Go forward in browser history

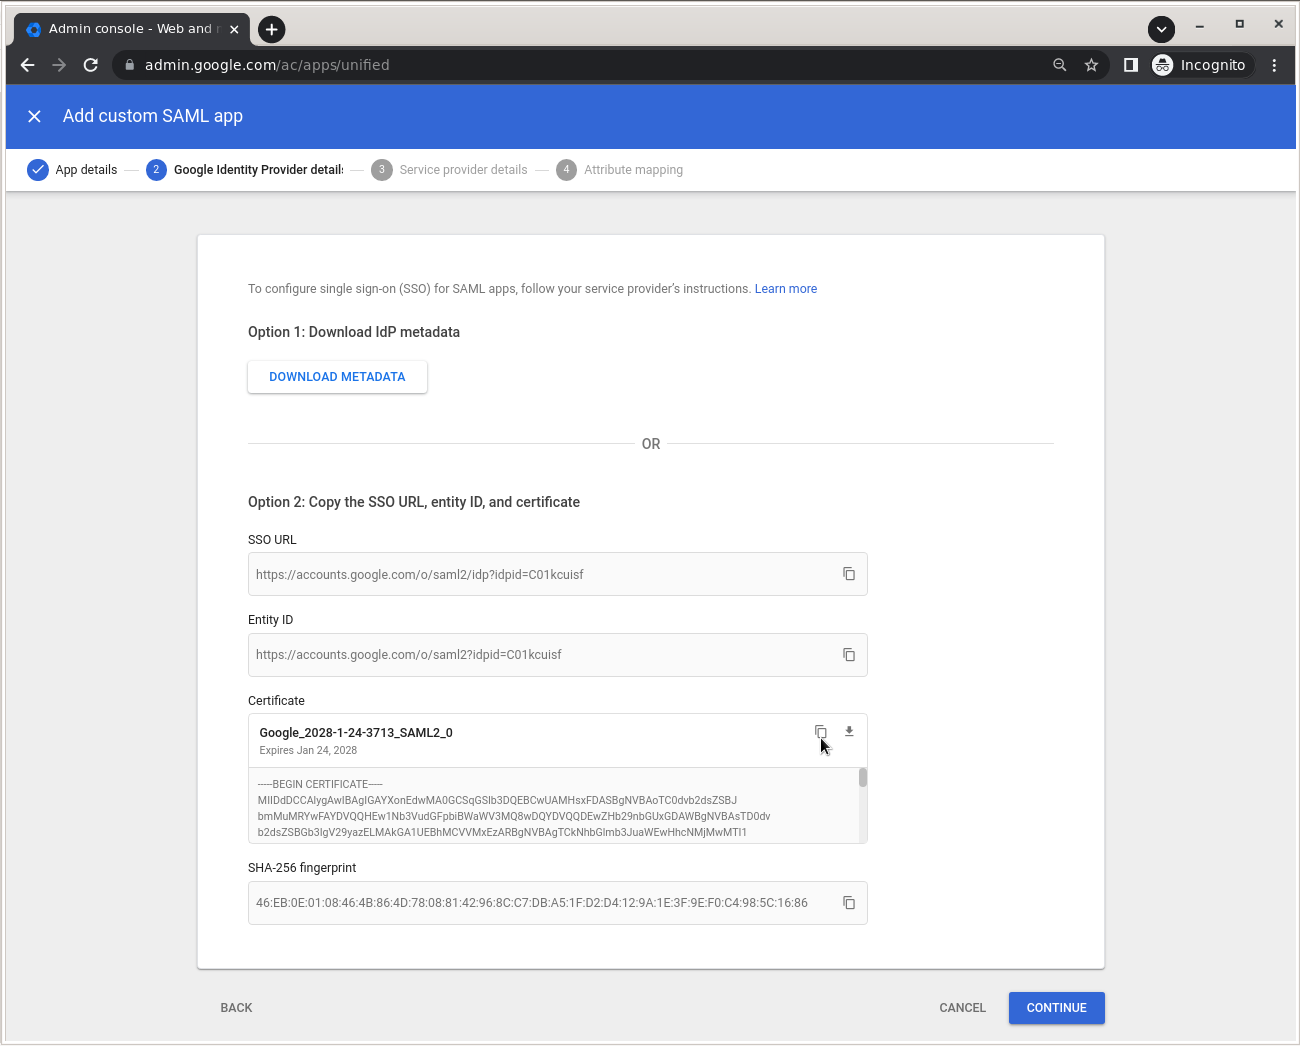tap(59, 65)
